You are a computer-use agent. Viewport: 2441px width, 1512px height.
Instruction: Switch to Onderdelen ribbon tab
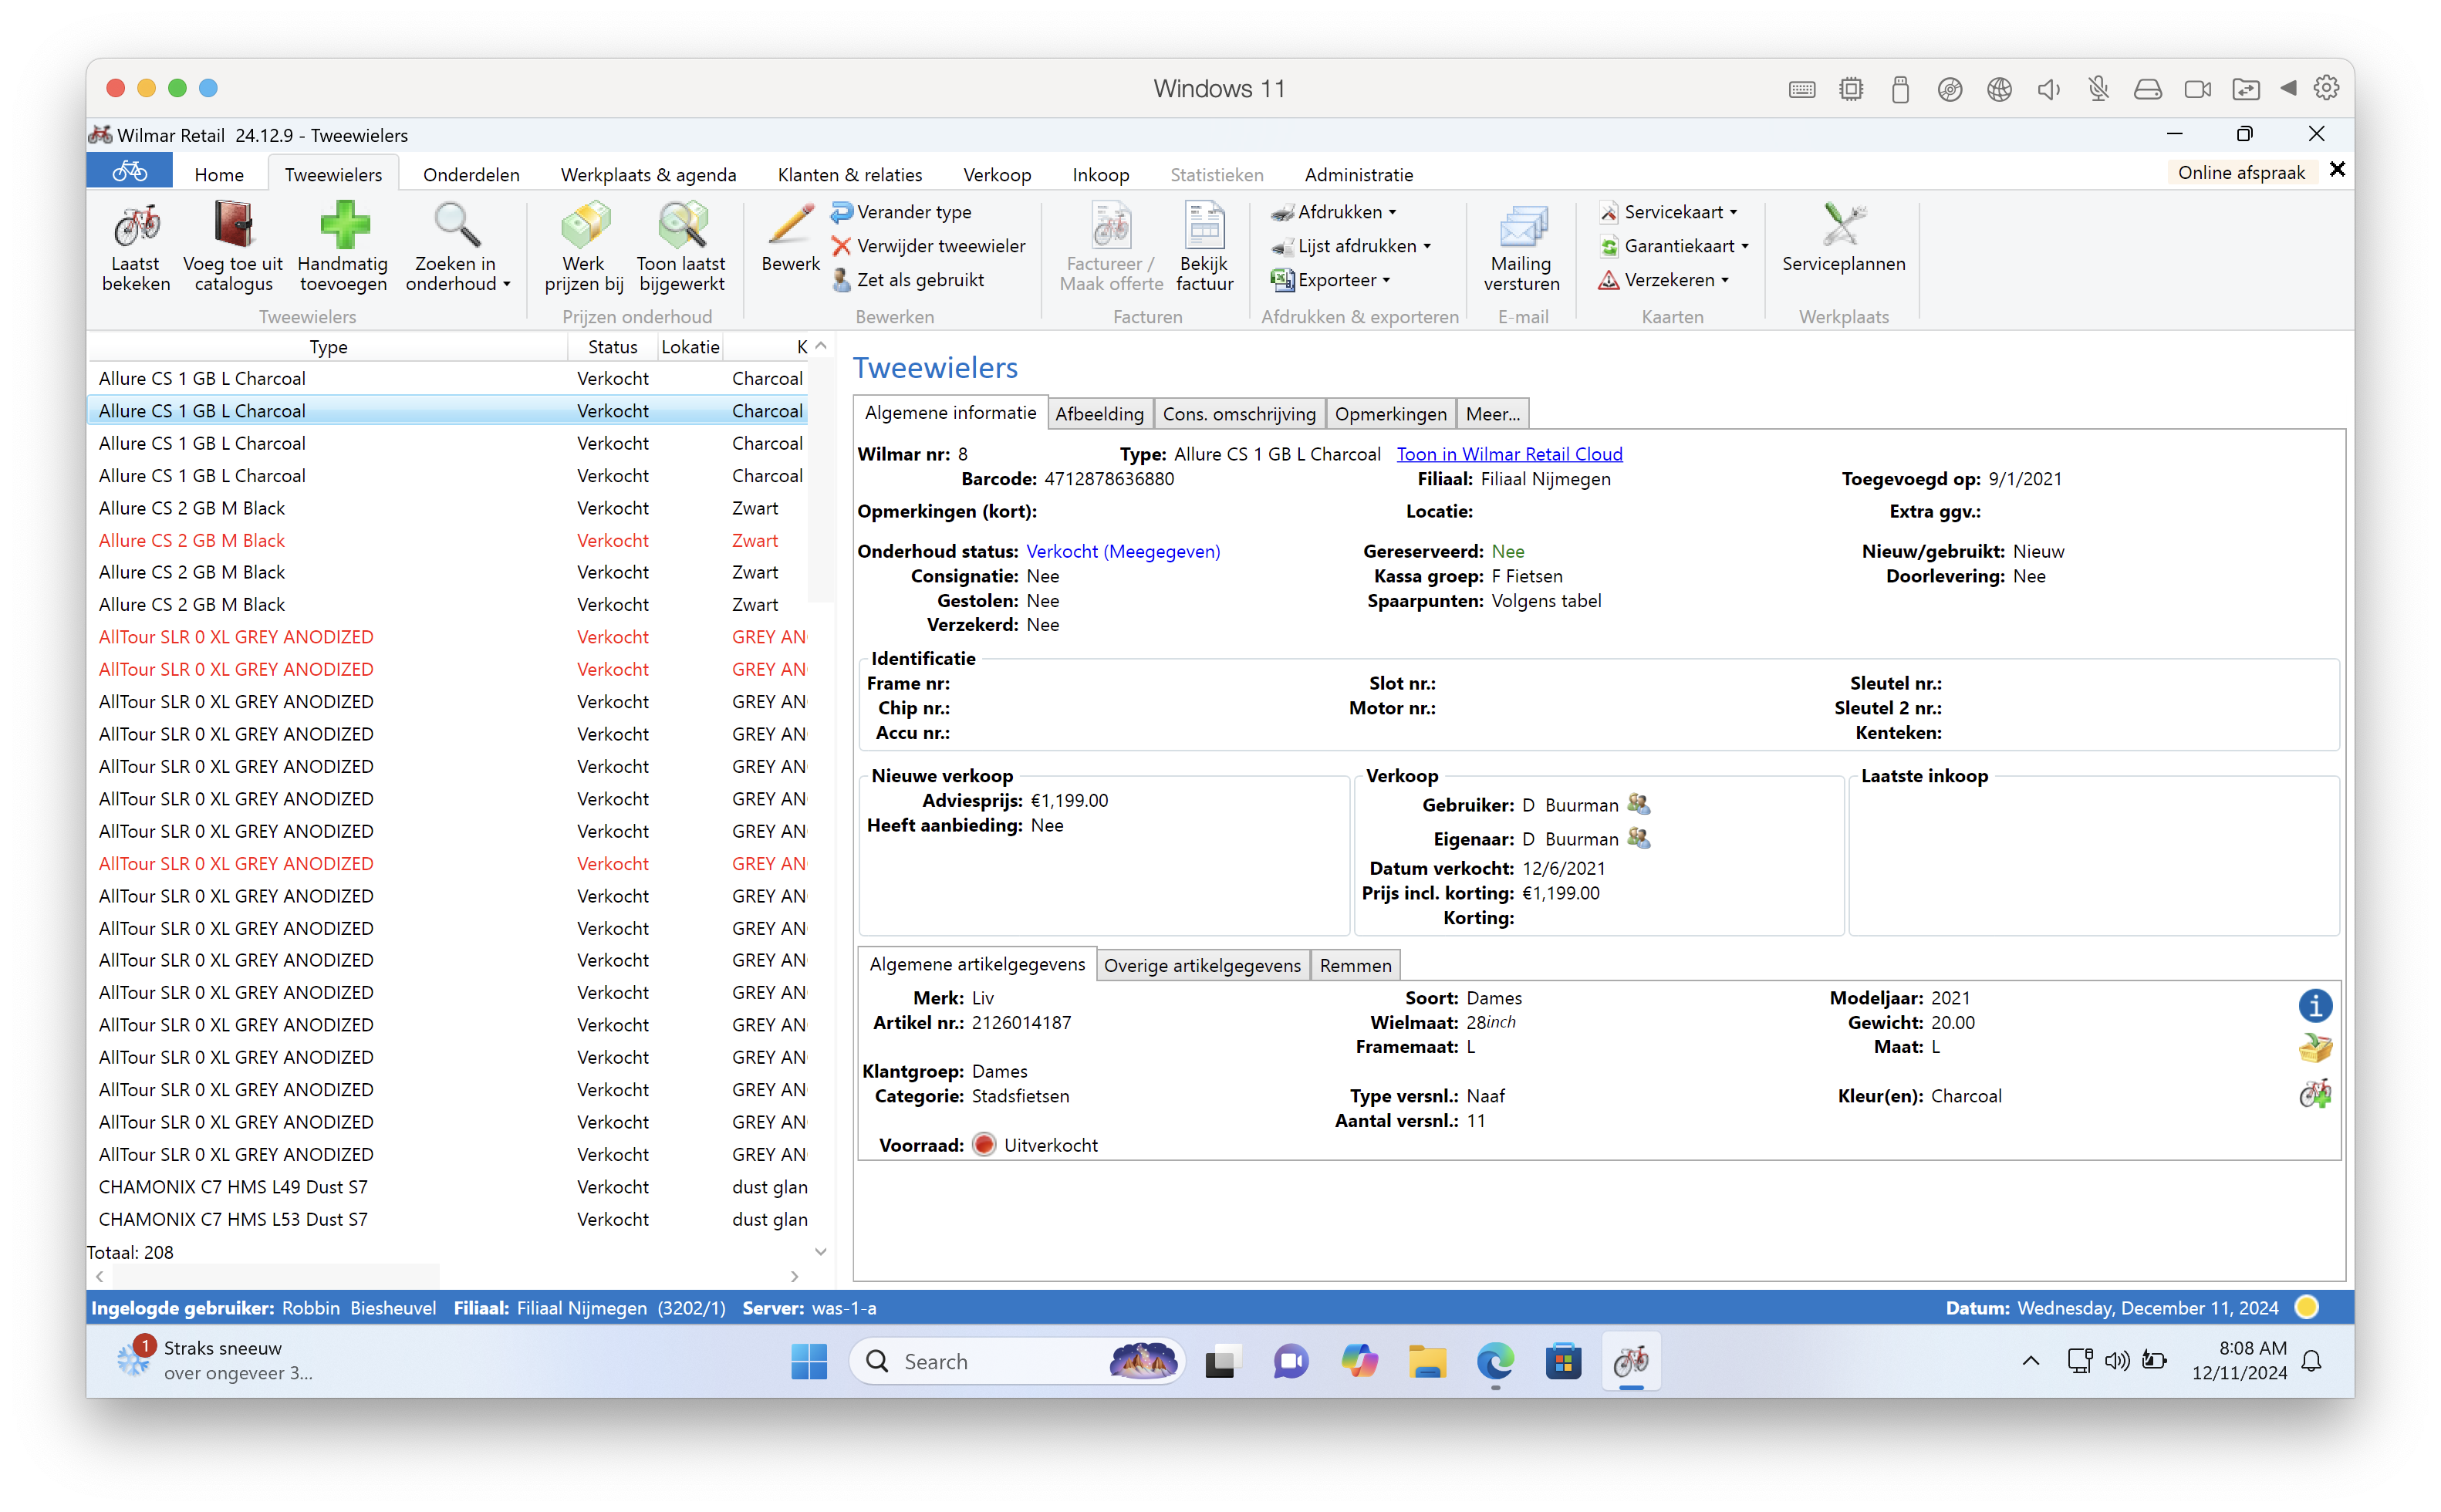point(471,174)
